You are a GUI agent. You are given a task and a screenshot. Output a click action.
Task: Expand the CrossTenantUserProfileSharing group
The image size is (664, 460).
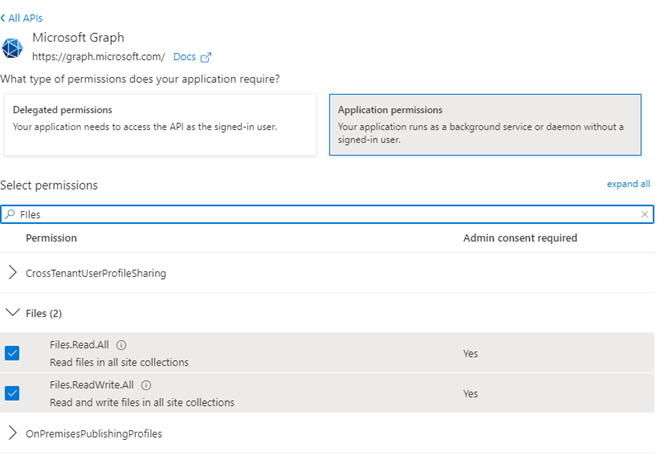(13, 273)
